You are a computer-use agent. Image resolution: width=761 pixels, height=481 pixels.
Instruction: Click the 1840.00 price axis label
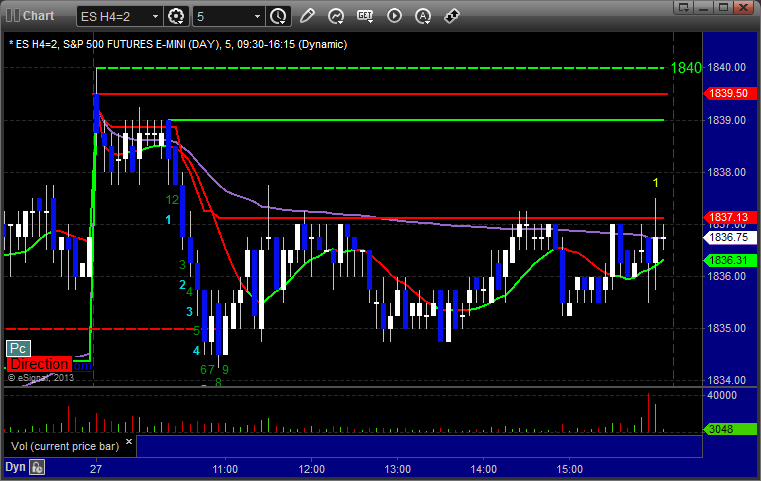(x=727, y=67)
